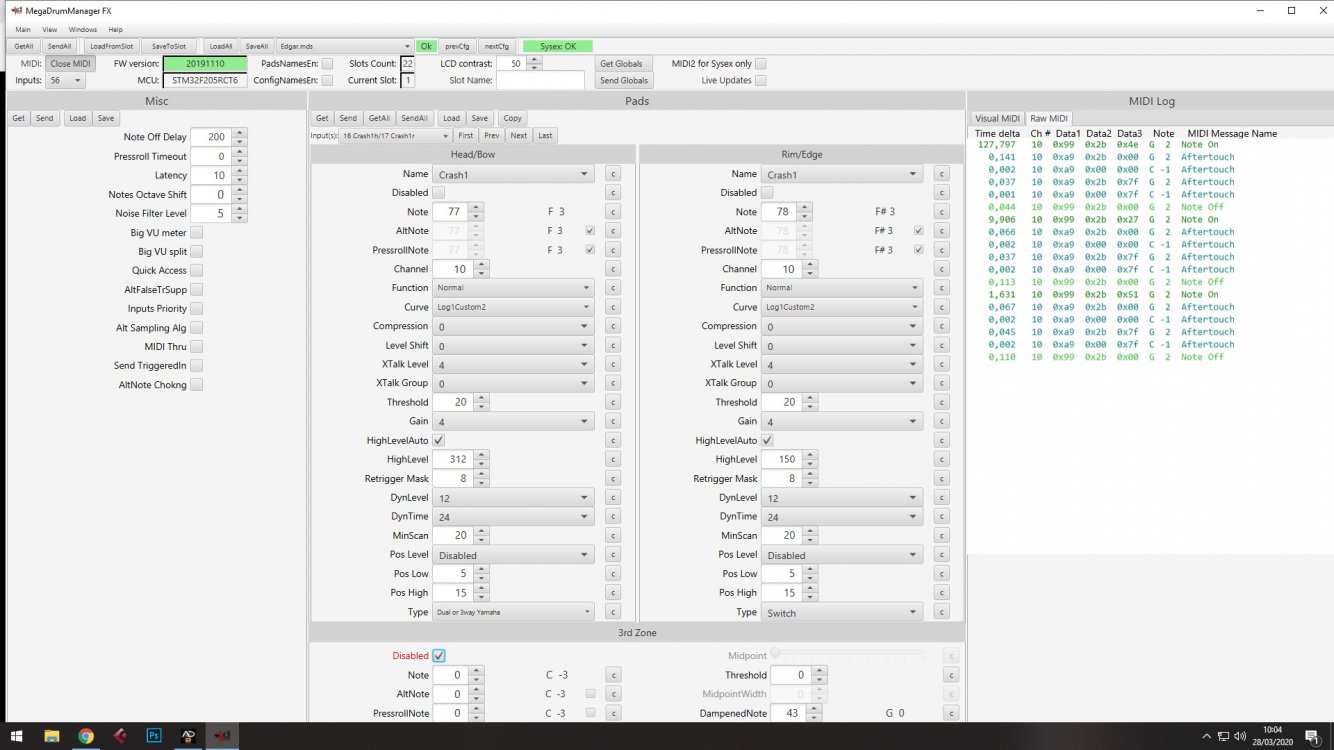This screenshot has height=750, width=1334.
Task: Open the Input(s) pad selector dropdown
Action: tap(394, 135)
